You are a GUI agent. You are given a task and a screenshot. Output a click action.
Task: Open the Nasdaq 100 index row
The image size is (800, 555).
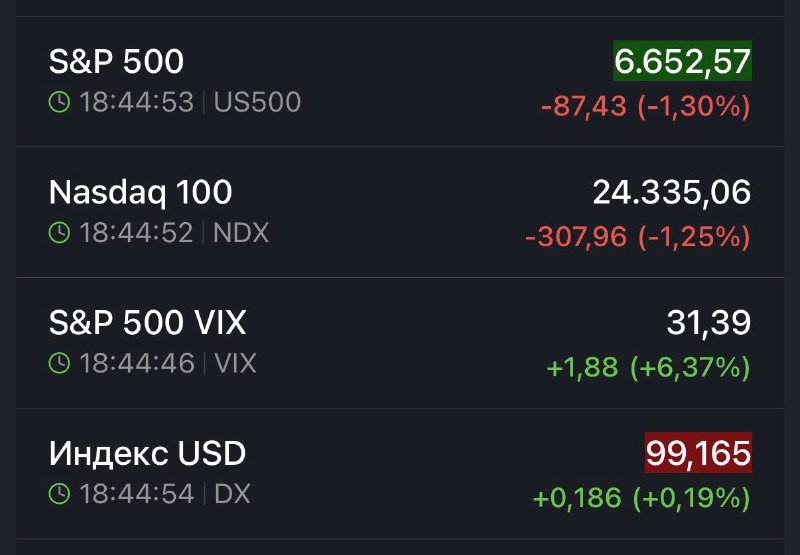(x=140, y=192)
